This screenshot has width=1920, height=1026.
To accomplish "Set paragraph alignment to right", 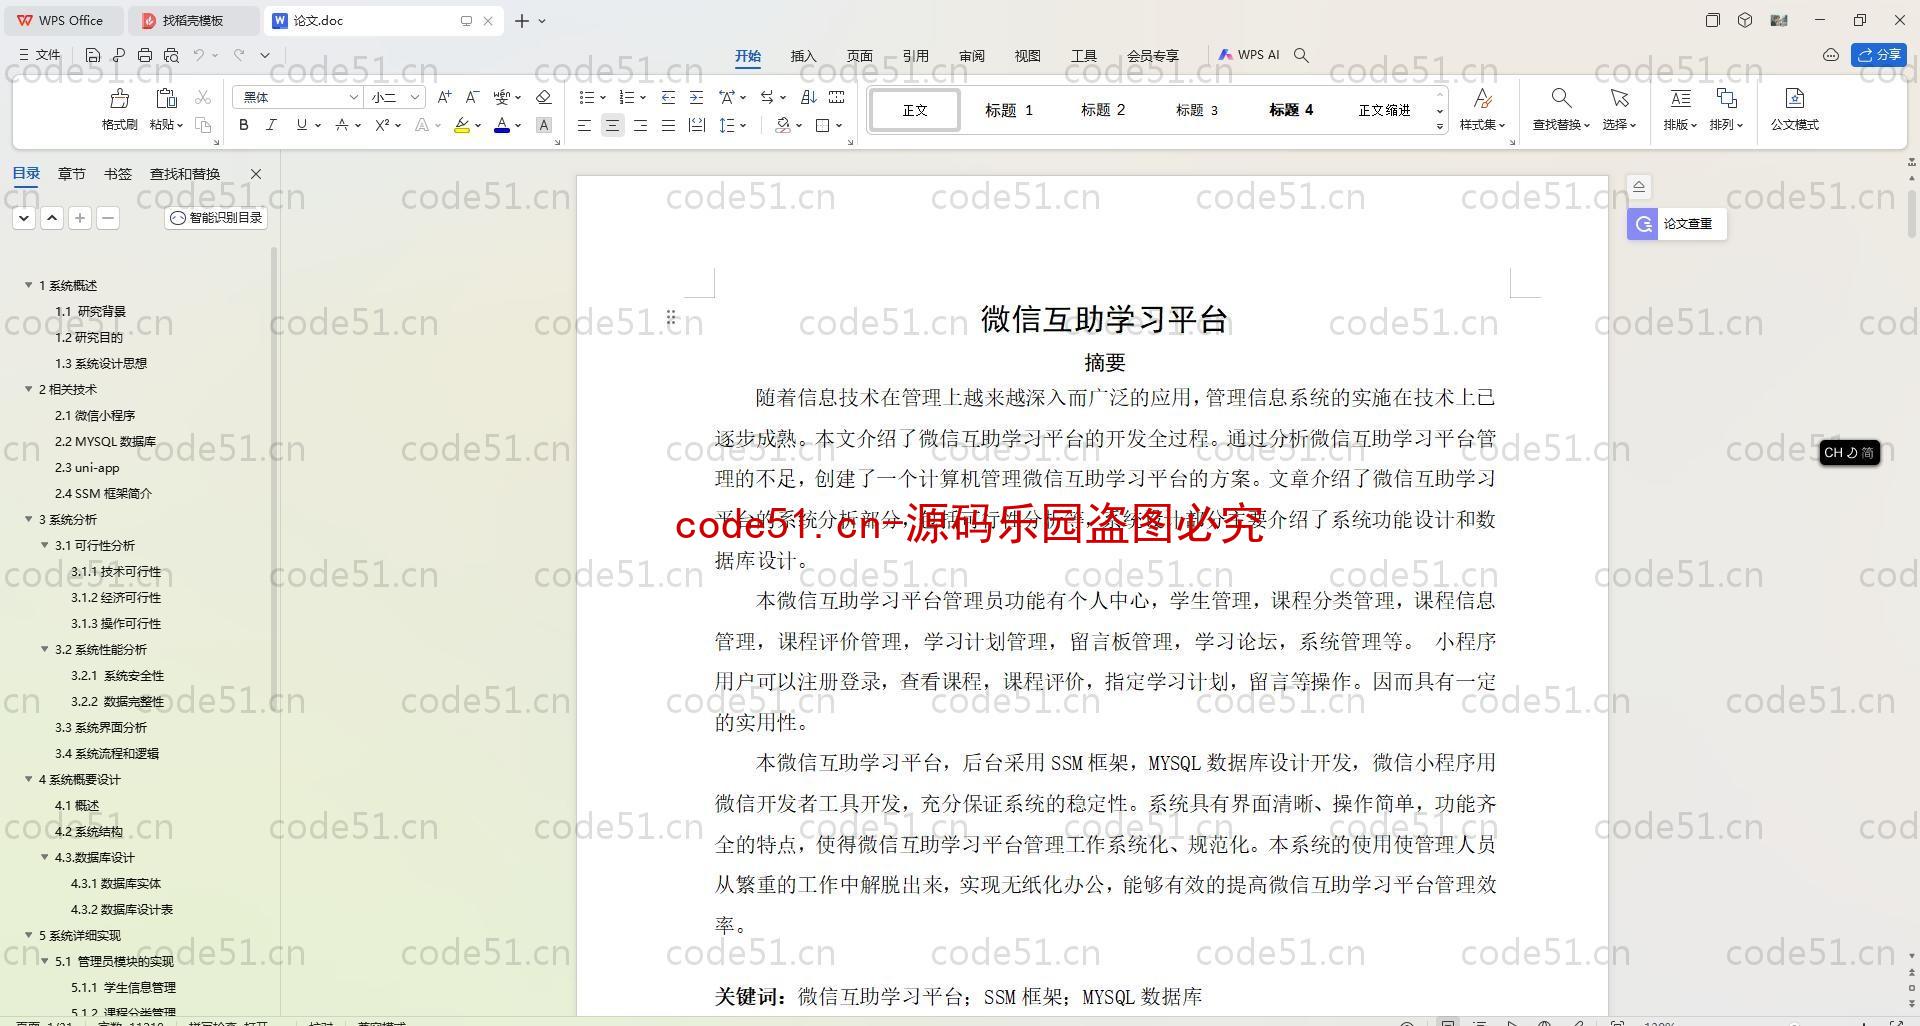I will [640, 125].
